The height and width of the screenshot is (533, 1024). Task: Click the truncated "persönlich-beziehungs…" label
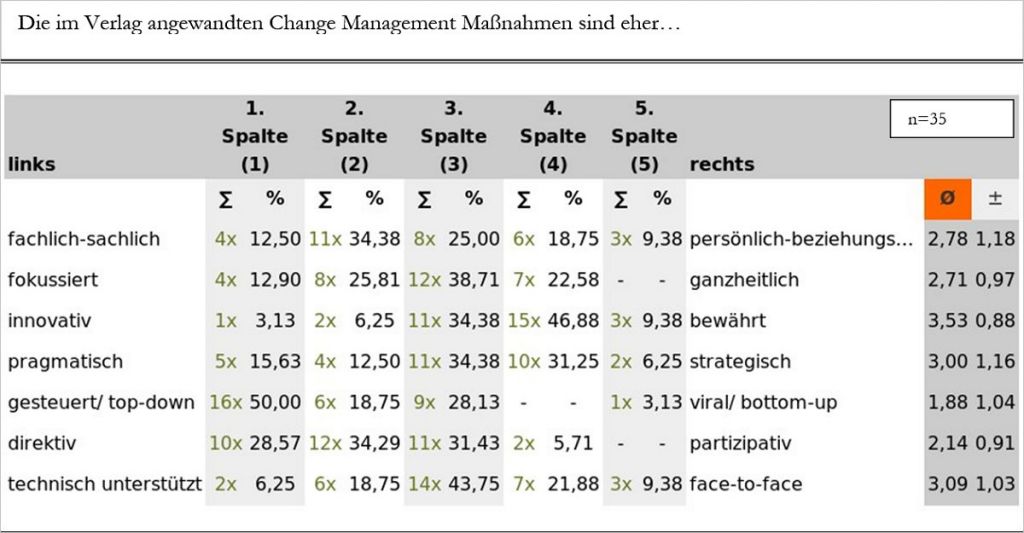tap(801, 239)
